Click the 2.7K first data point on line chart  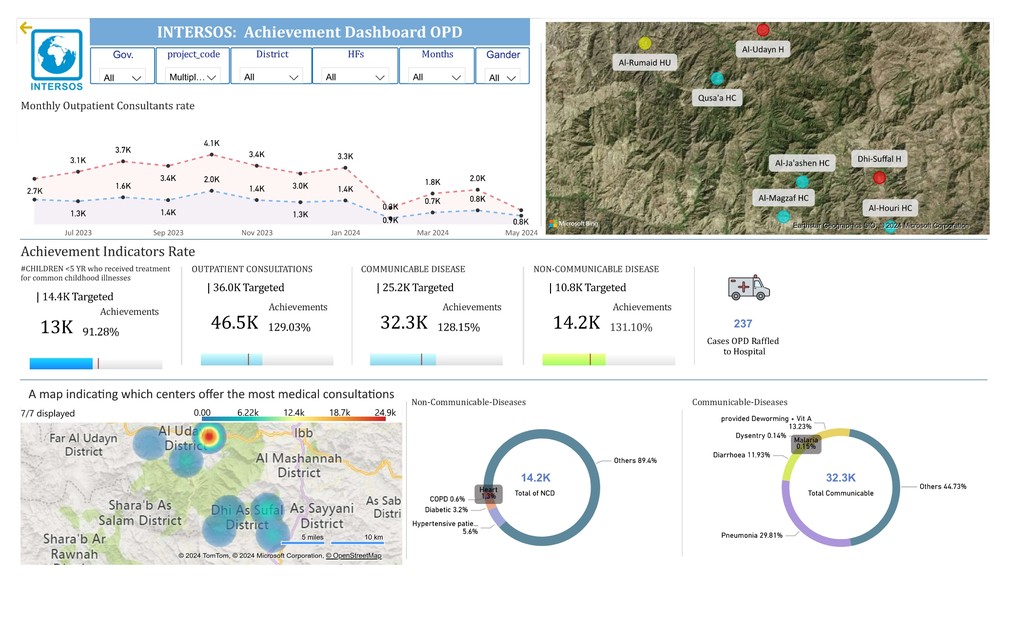coord(35,178)
